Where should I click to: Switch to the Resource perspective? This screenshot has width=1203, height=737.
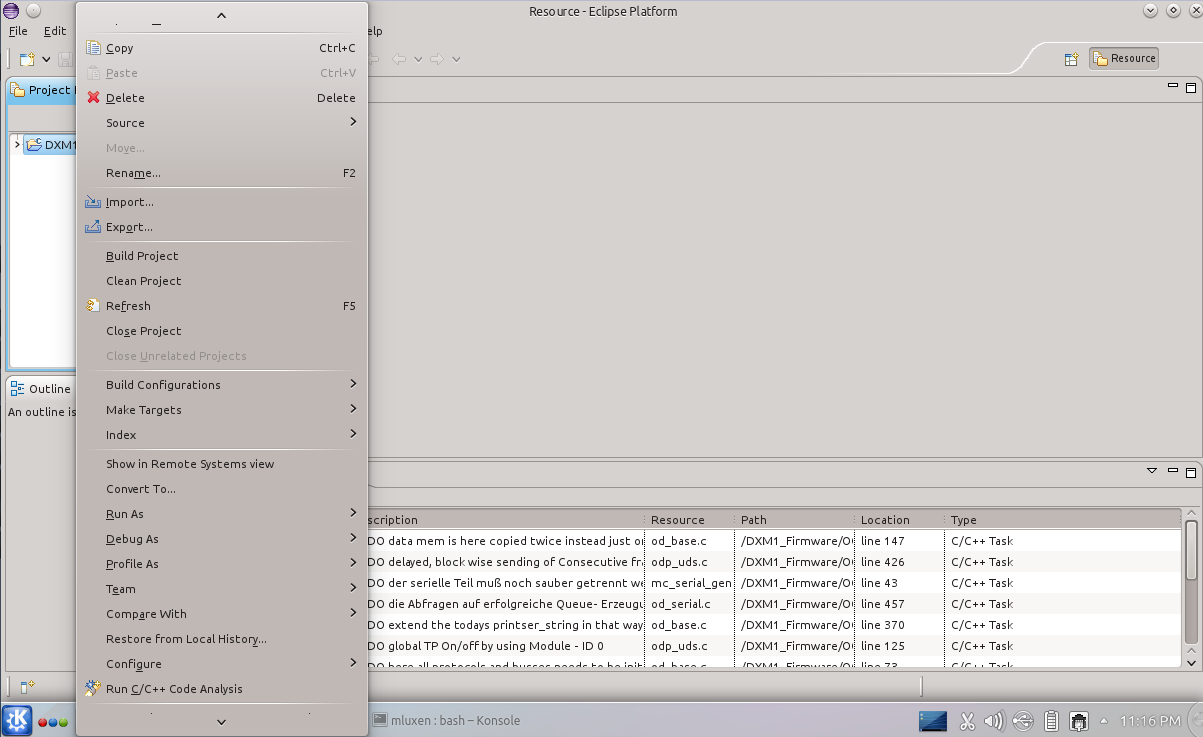(x=1124, y=59)
